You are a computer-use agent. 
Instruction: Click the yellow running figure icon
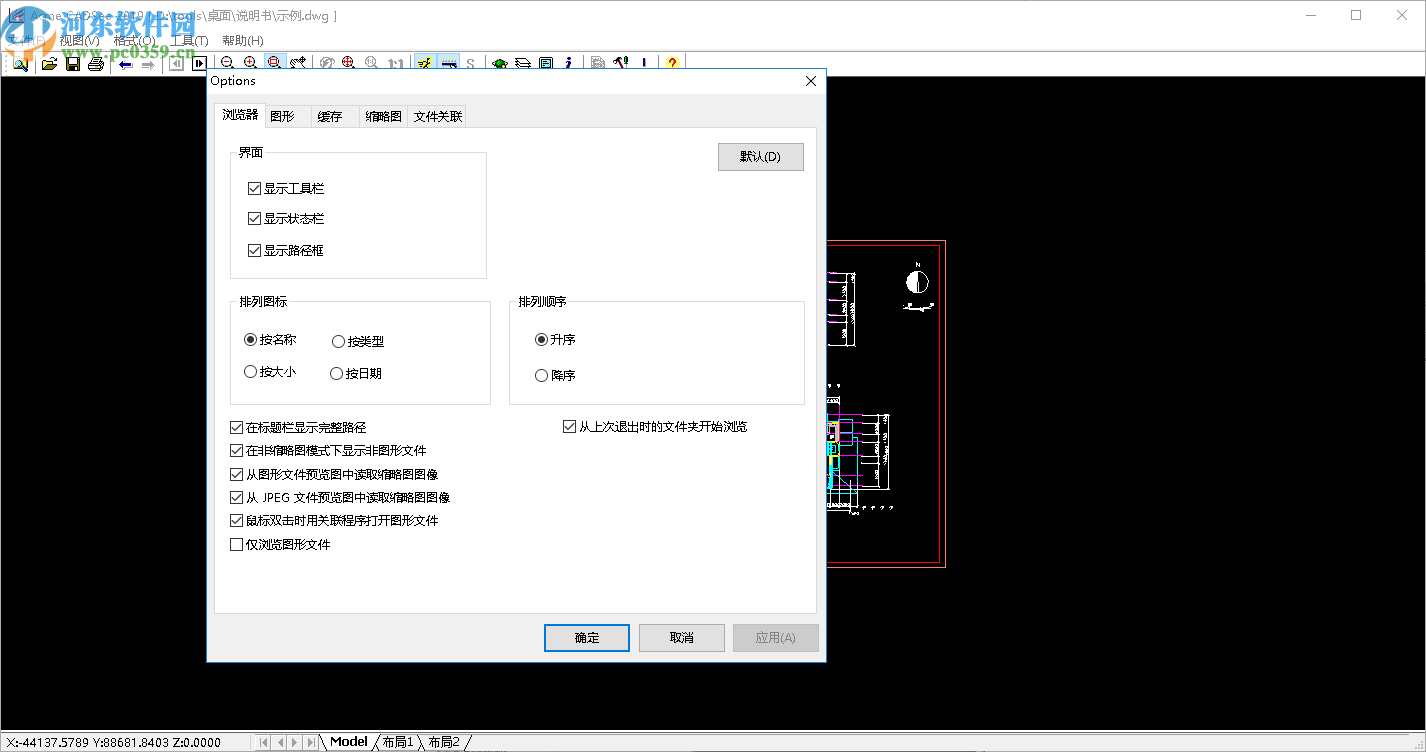426,63
